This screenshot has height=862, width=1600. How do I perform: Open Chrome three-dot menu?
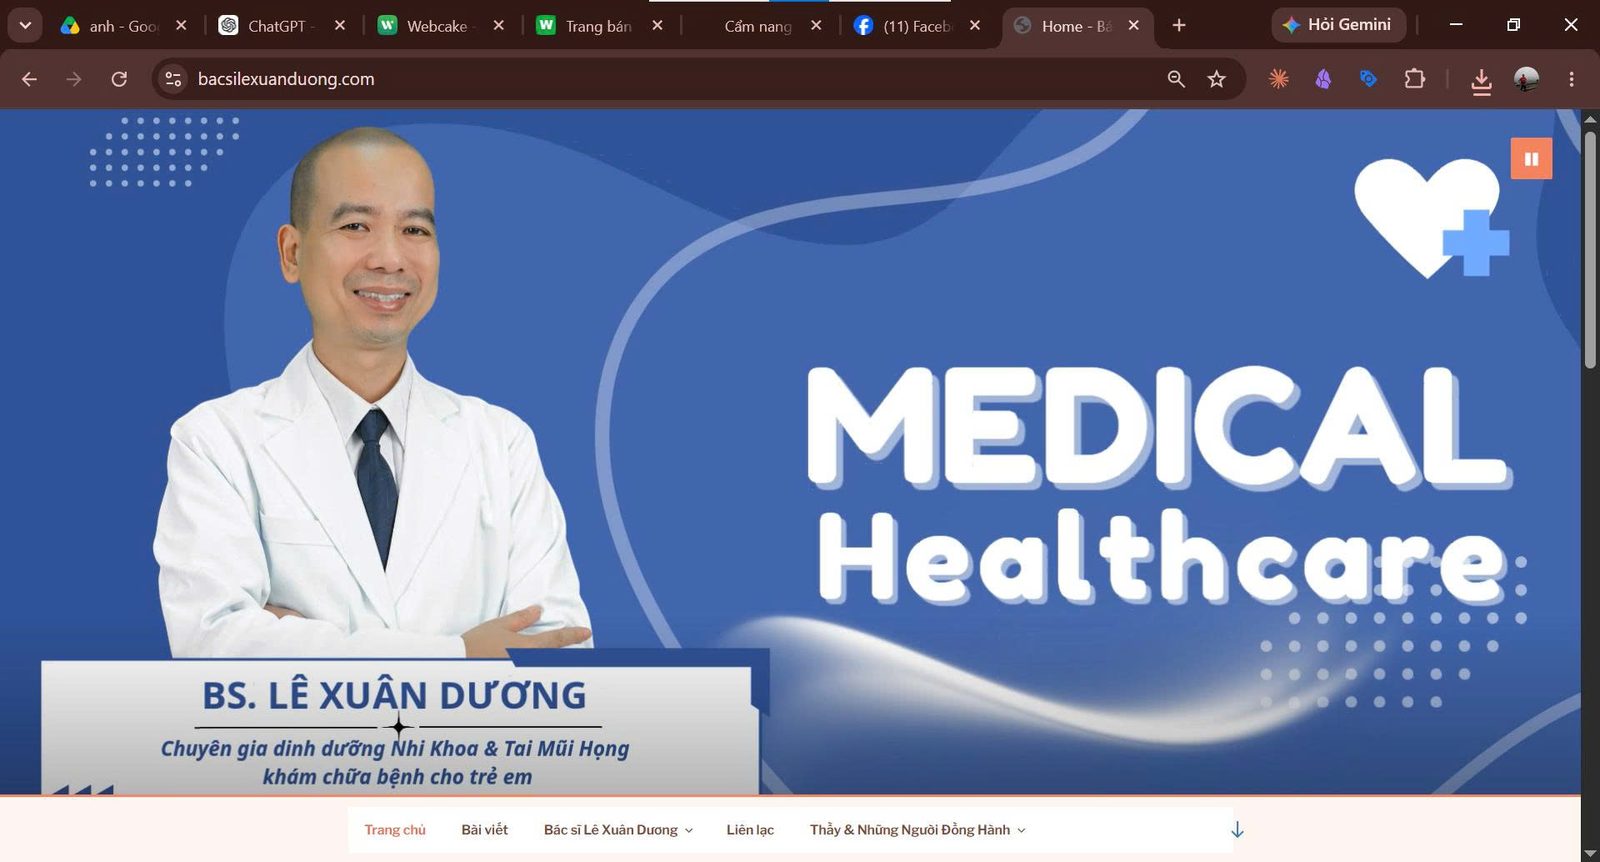point(1571,79)
